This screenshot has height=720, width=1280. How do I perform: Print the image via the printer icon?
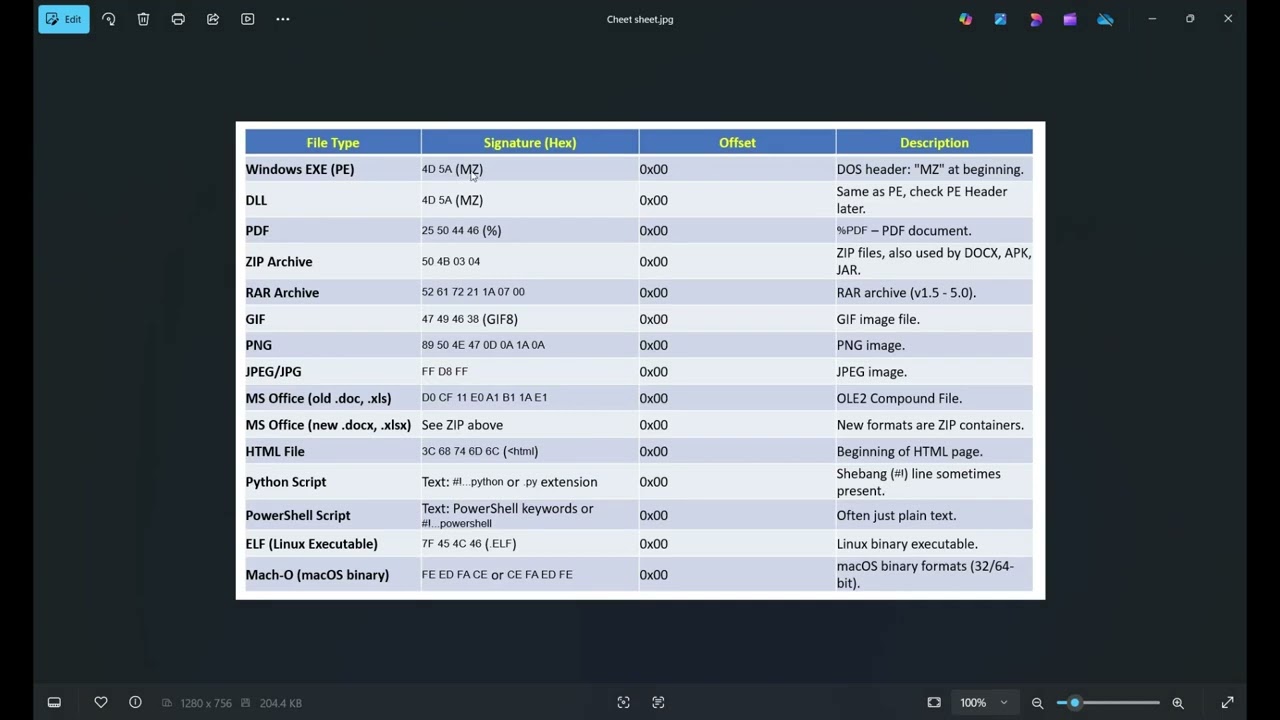coord(178,19)
